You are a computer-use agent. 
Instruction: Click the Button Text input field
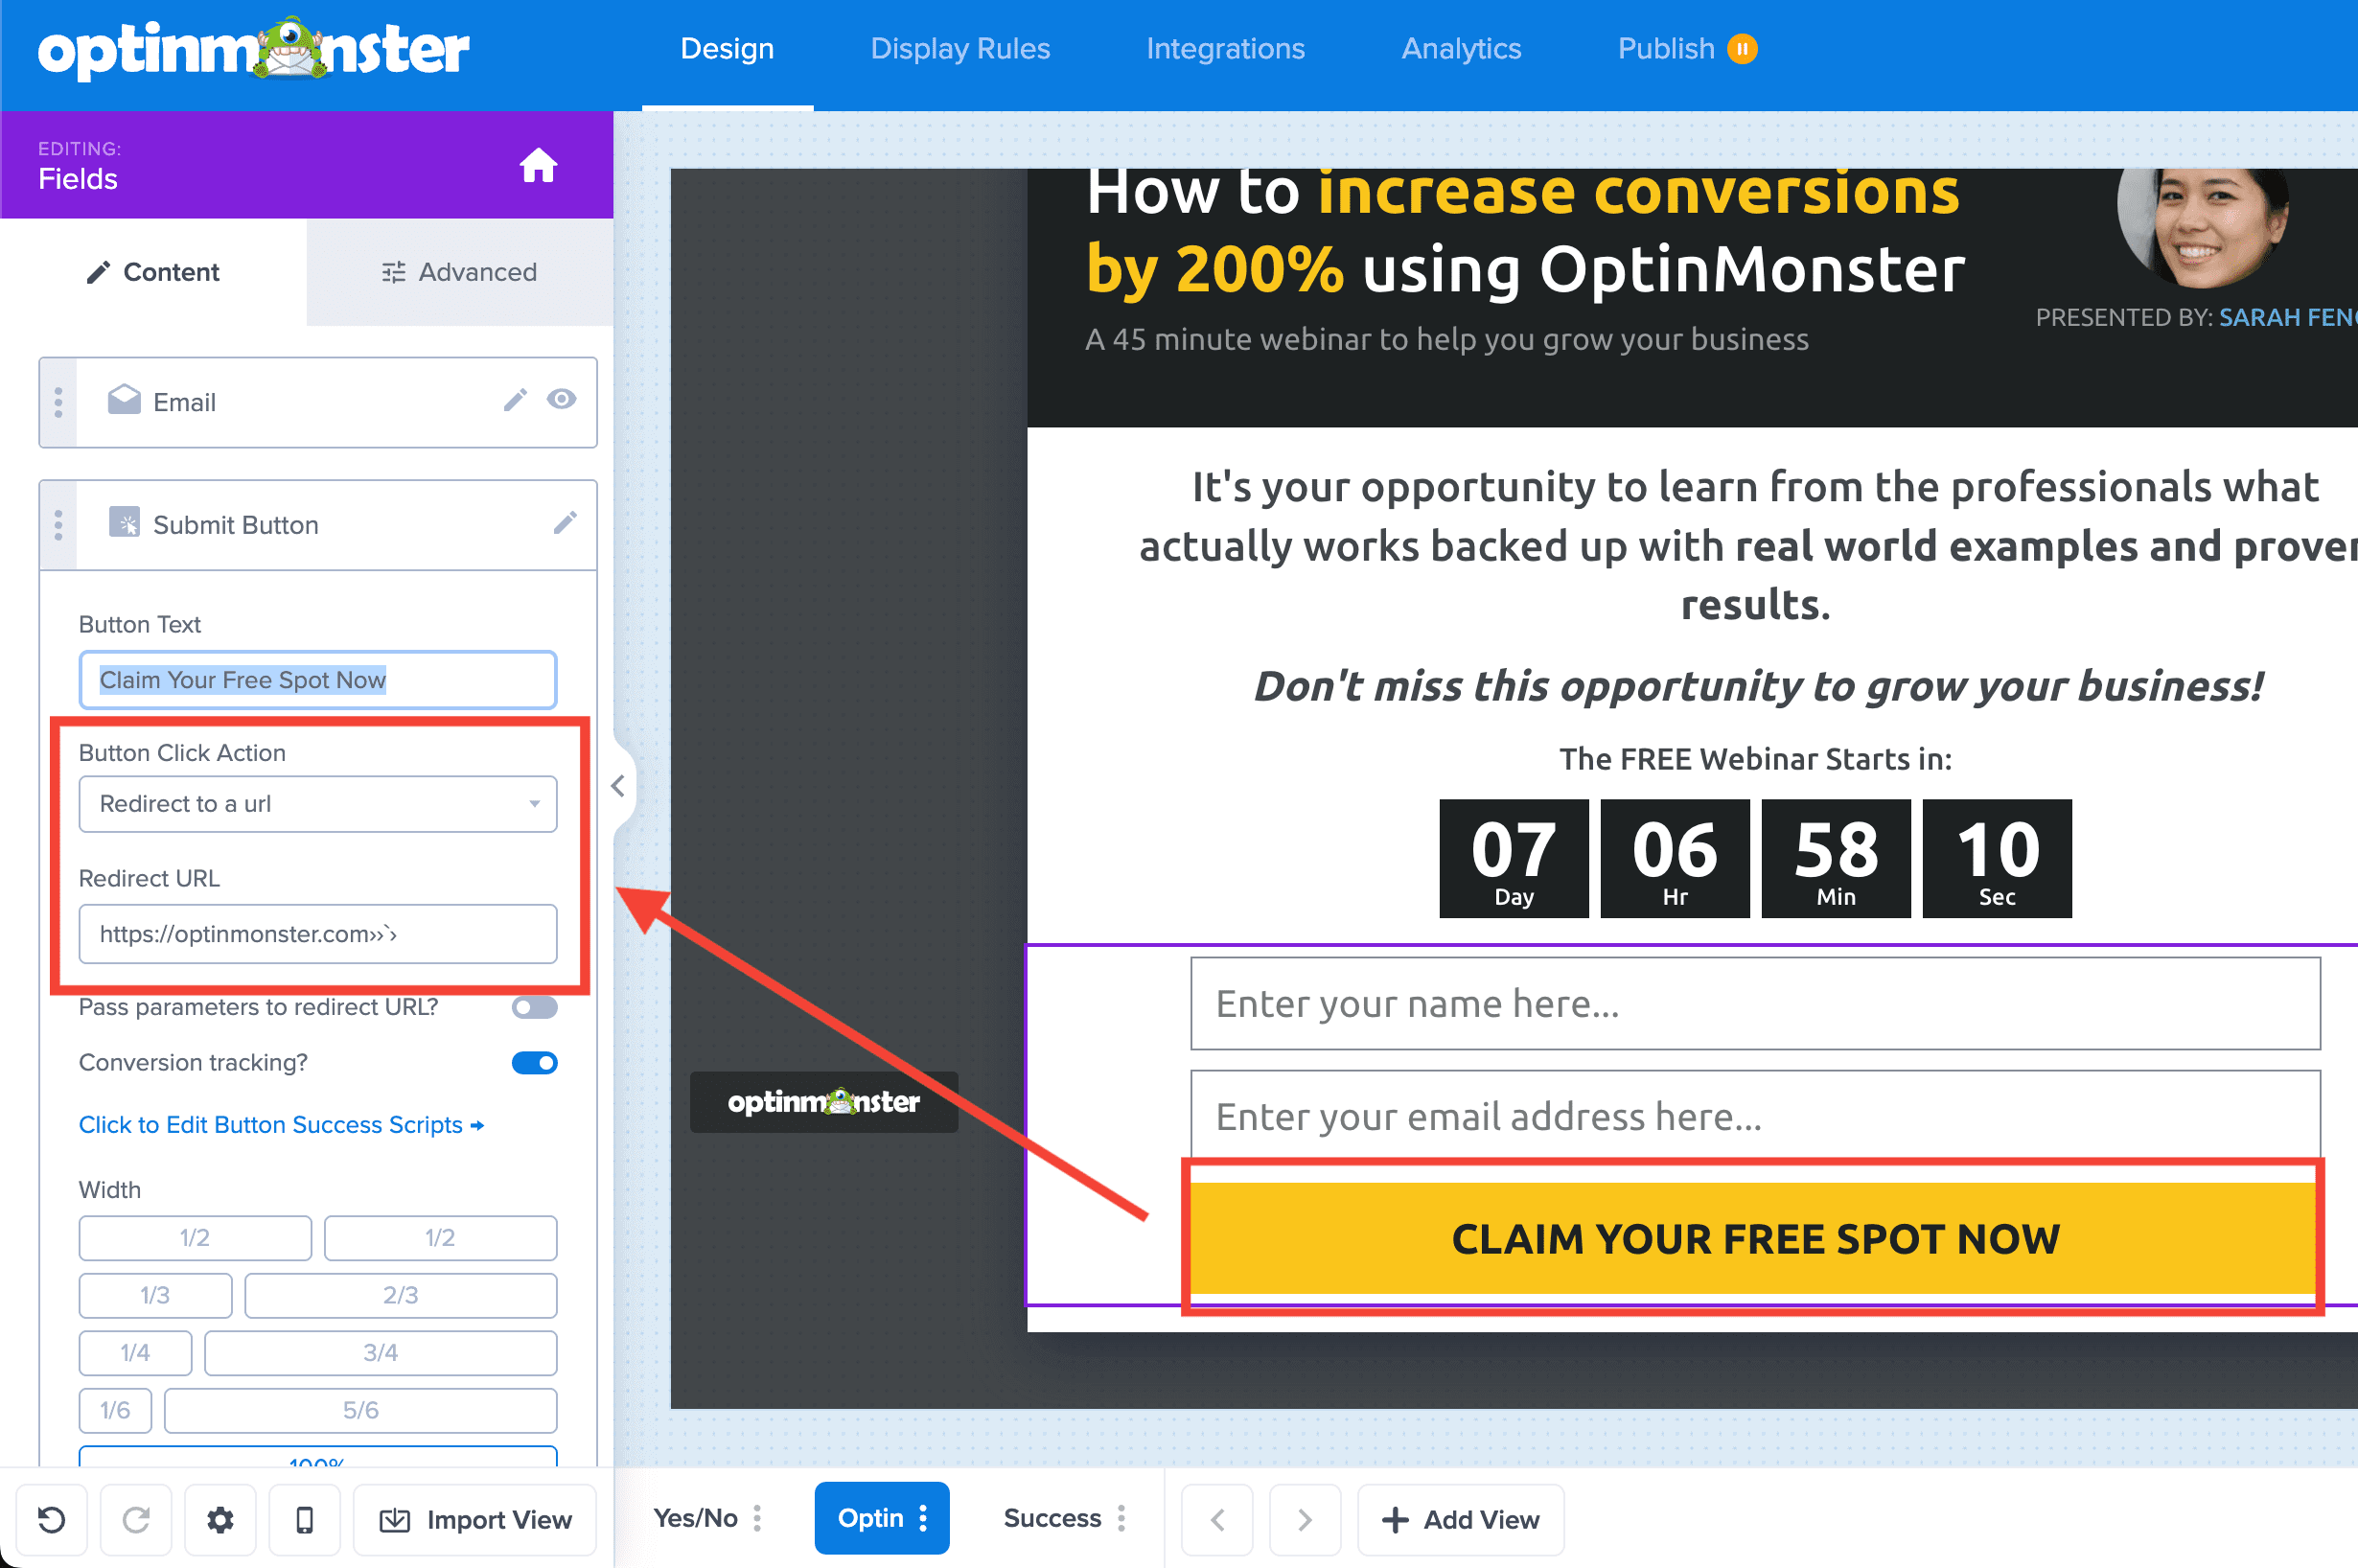[318, 680]
